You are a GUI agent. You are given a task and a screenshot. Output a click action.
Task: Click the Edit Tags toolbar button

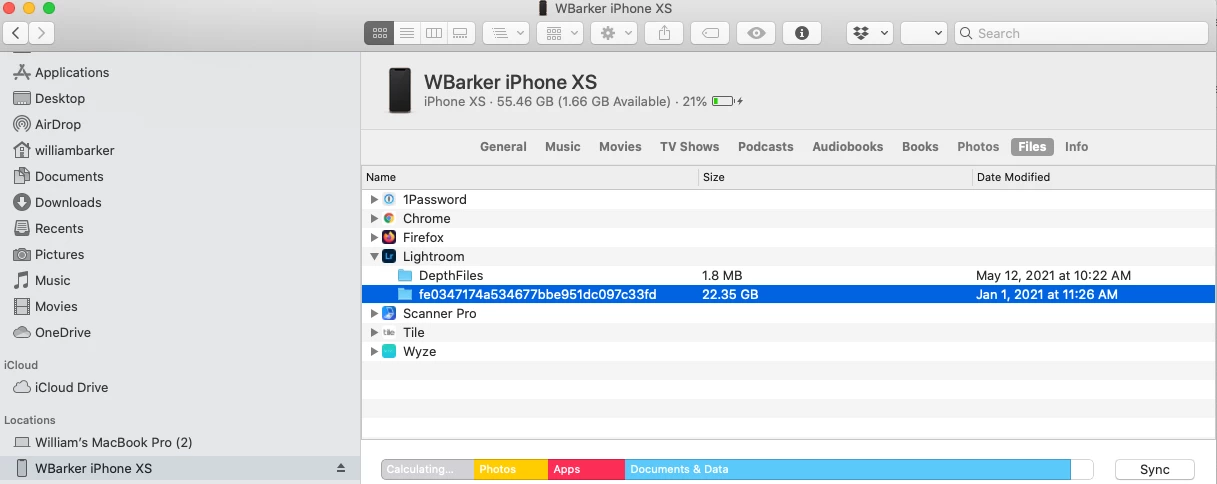710,33
